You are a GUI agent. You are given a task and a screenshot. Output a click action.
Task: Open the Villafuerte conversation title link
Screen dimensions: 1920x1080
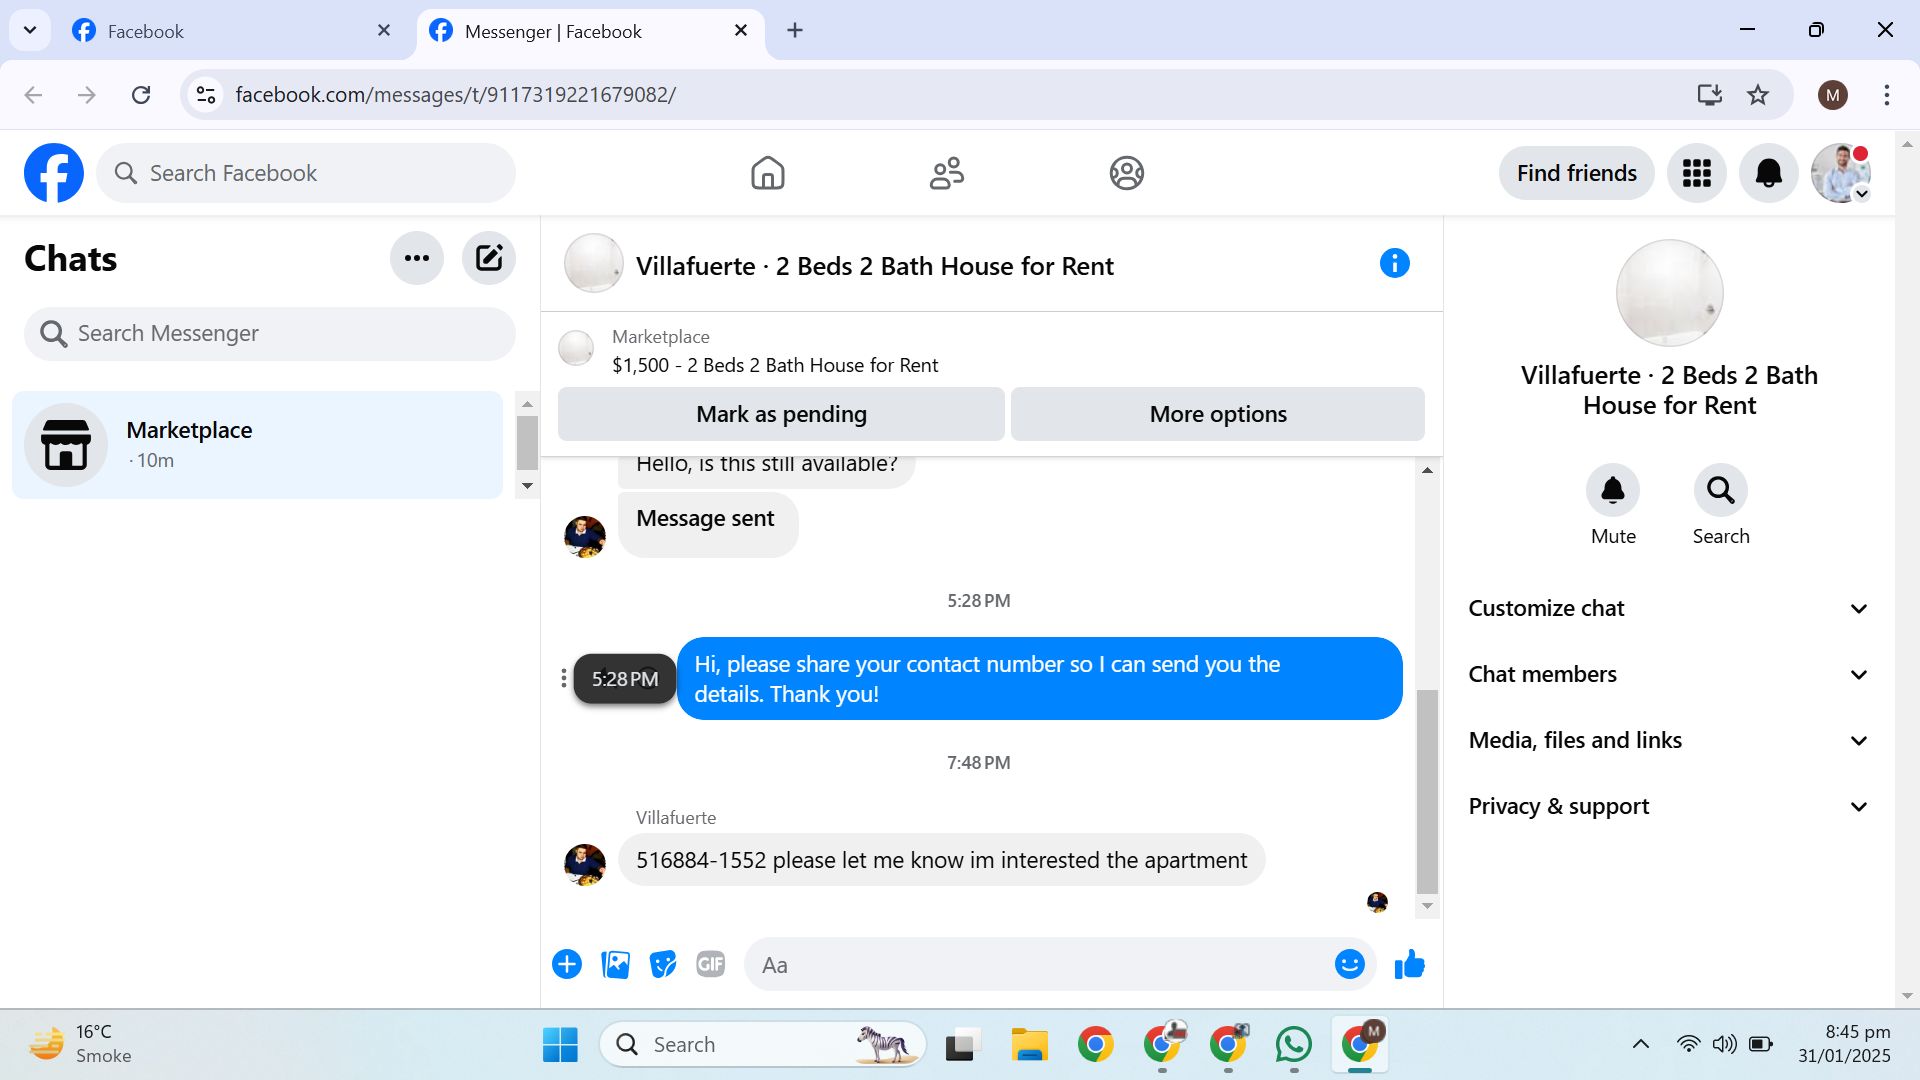click(875, 266)
